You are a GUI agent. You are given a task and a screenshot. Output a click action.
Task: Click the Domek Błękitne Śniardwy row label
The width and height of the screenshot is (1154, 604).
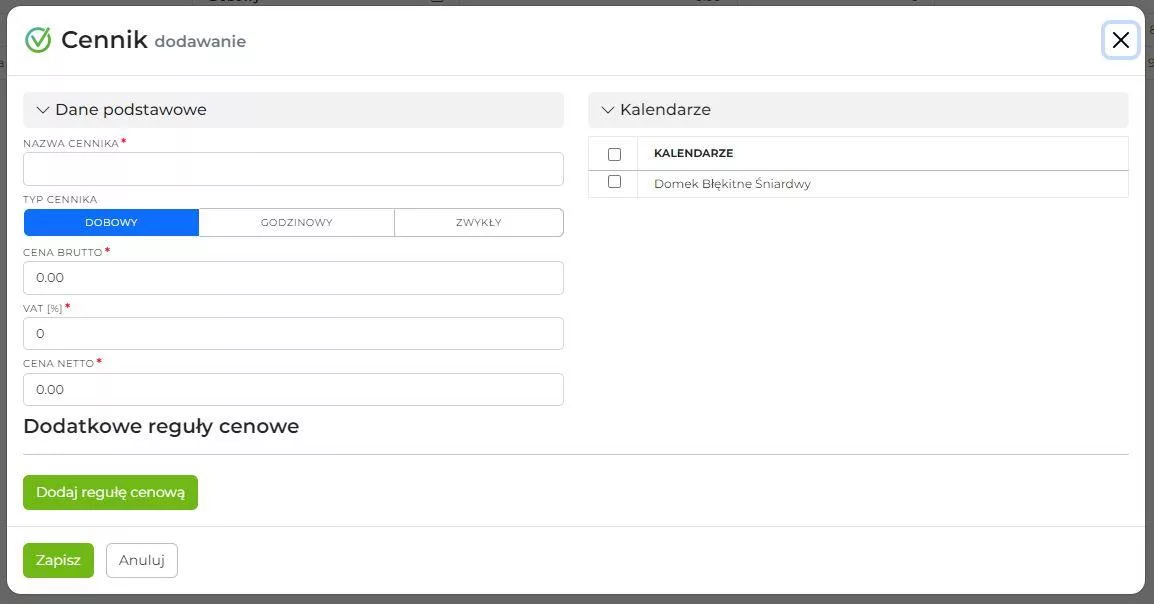pyautogui.click(x=732, y=184)
